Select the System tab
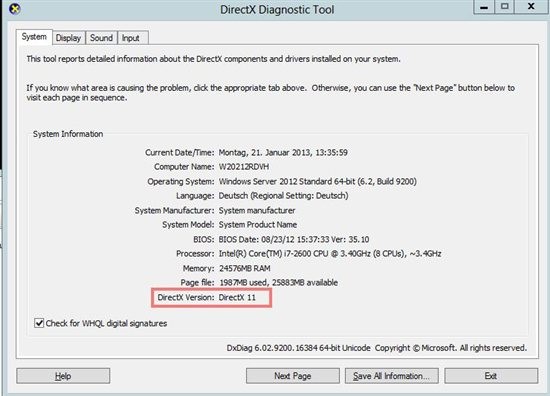The height and width of the screenshot is (396, 550). 34,37
